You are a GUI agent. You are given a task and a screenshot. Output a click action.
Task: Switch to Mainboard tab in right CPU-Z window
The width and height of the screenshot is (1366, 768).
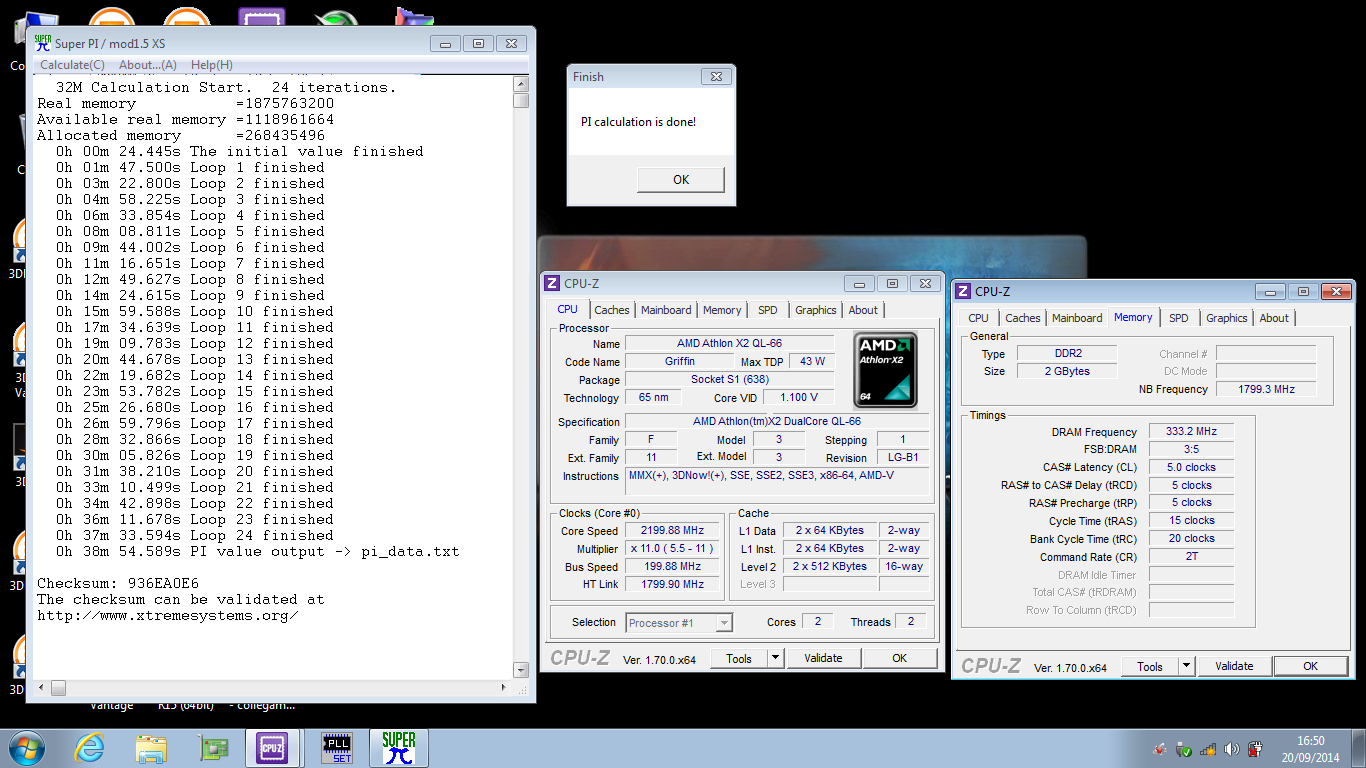click(x=1077, y=318)
